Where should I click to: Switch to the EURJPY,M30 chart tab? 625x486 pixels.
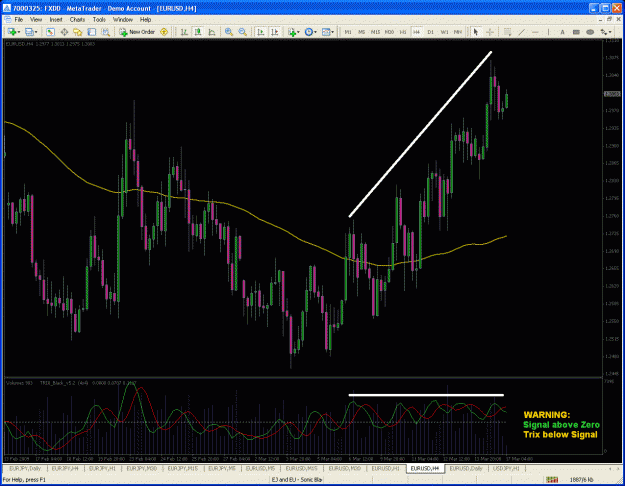pyautogui.click(x=142, y=468)
